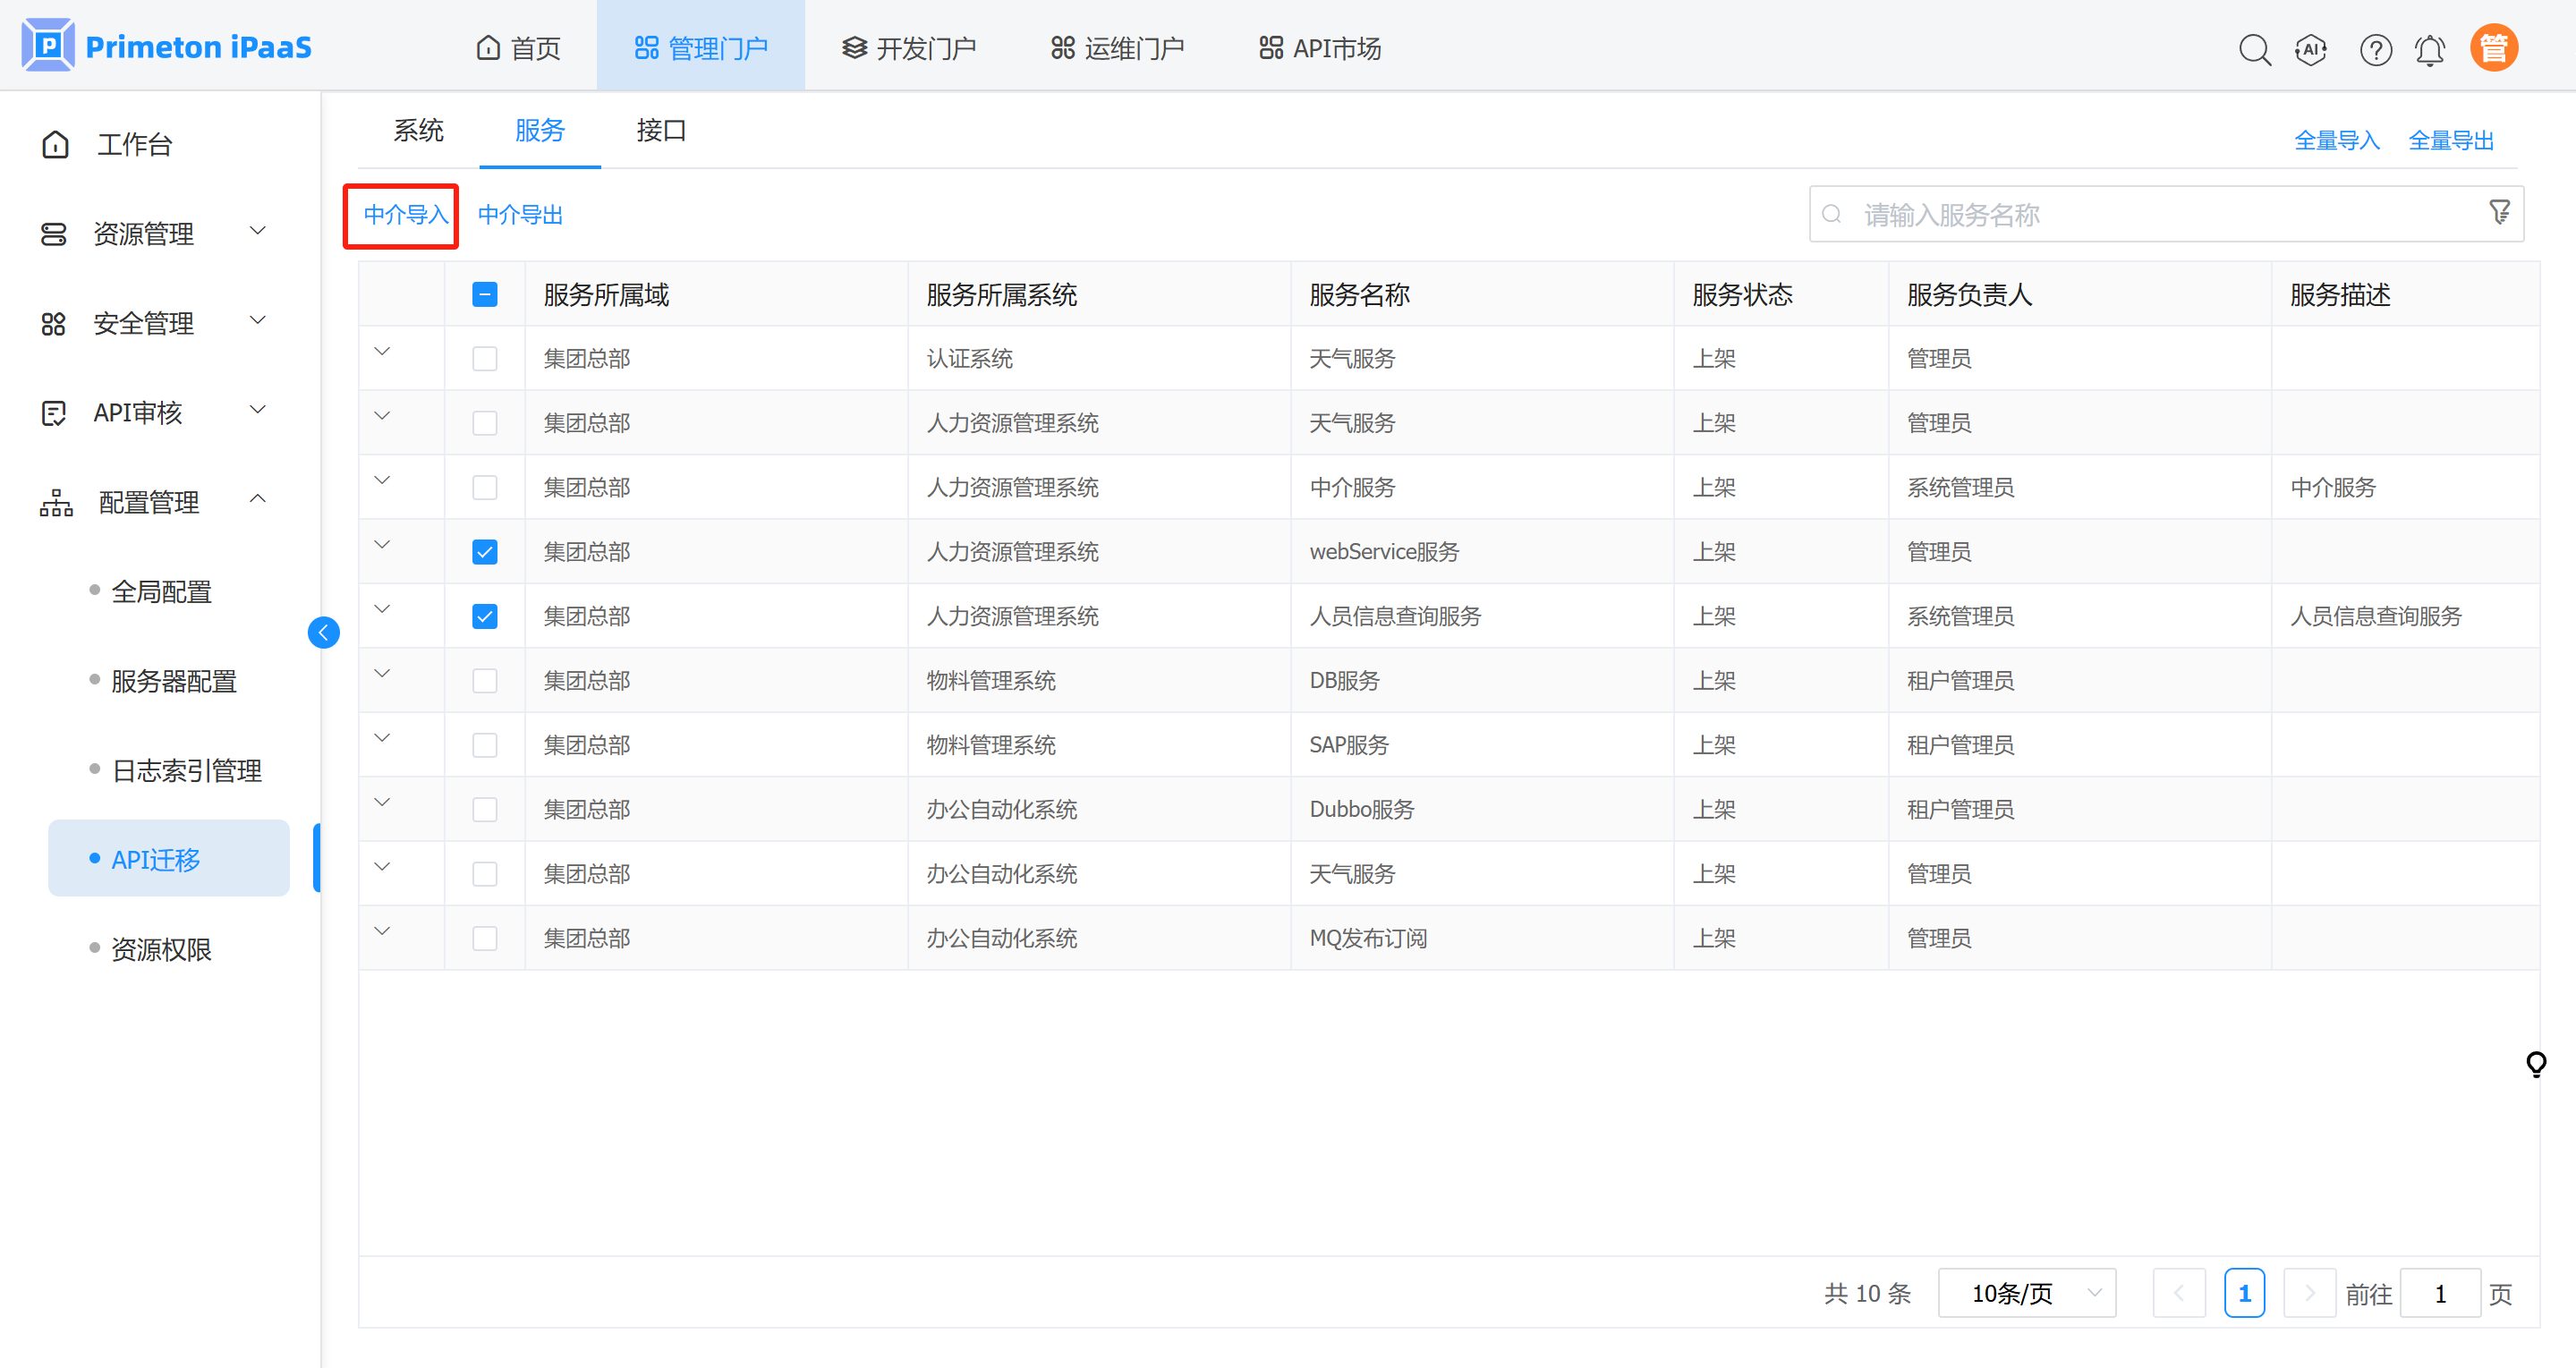Check the DB服务 row checkbox
This screenshot has height=1368, width=2576.
click(x=485, y=681)
